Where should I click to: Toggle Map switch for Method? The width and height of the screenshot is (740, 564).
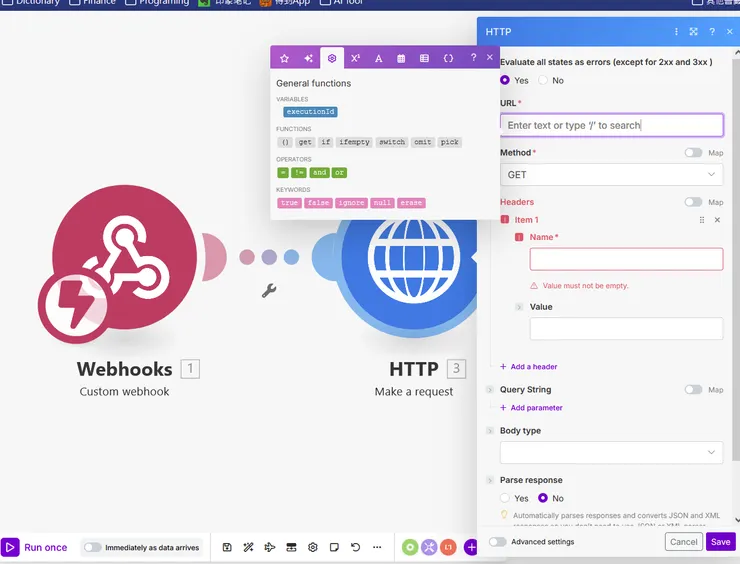[x=693, y=152]
